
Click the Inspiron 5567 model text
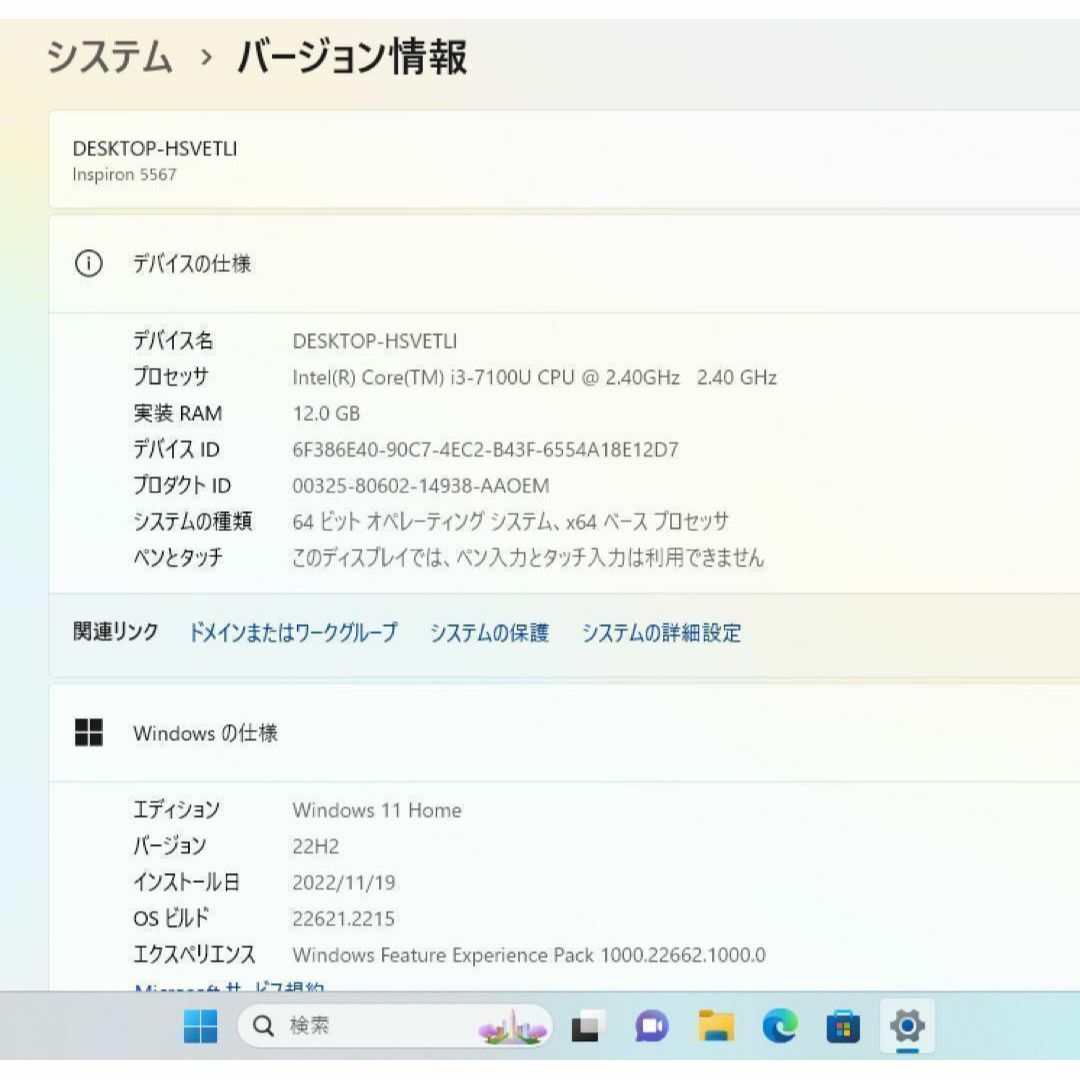click(x=125, y=175)
